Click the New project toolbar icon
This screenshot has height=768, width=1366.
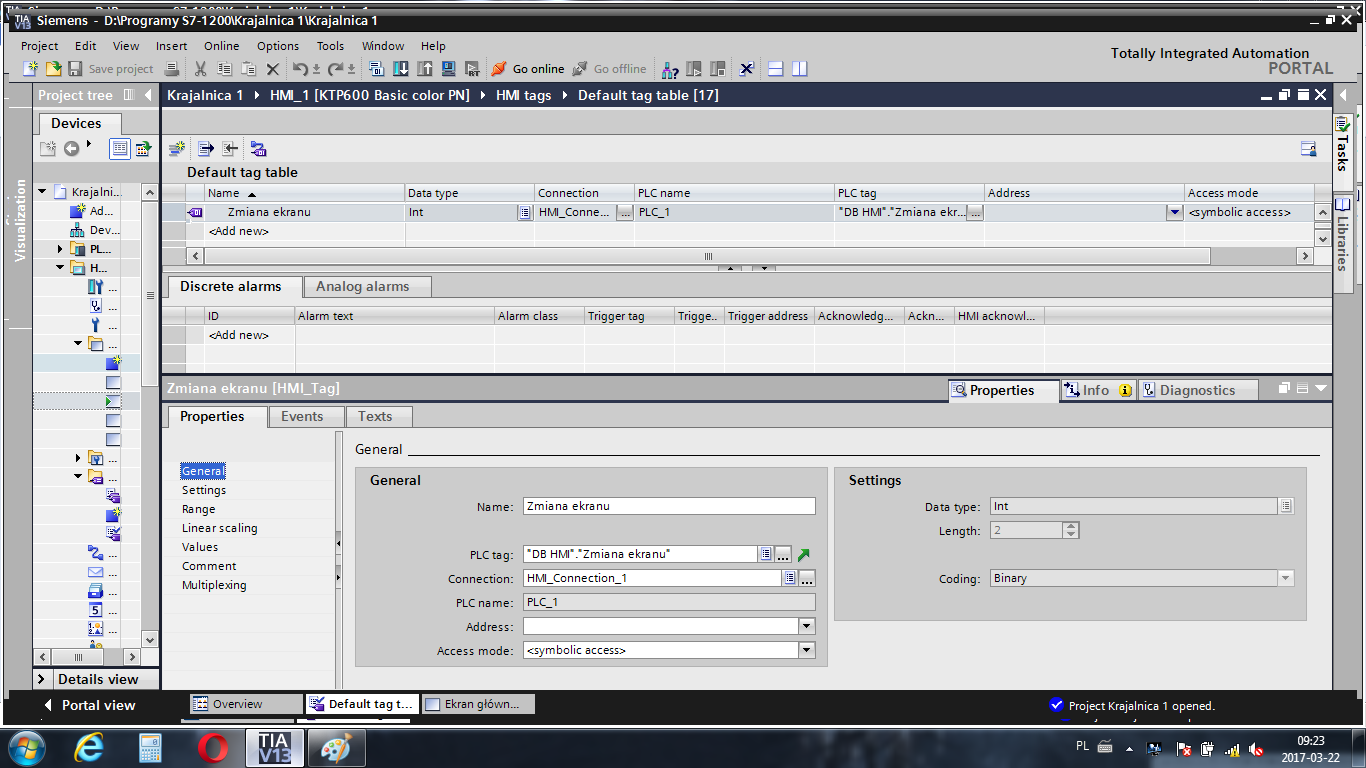pyautogui.click(x=31, y=69)
